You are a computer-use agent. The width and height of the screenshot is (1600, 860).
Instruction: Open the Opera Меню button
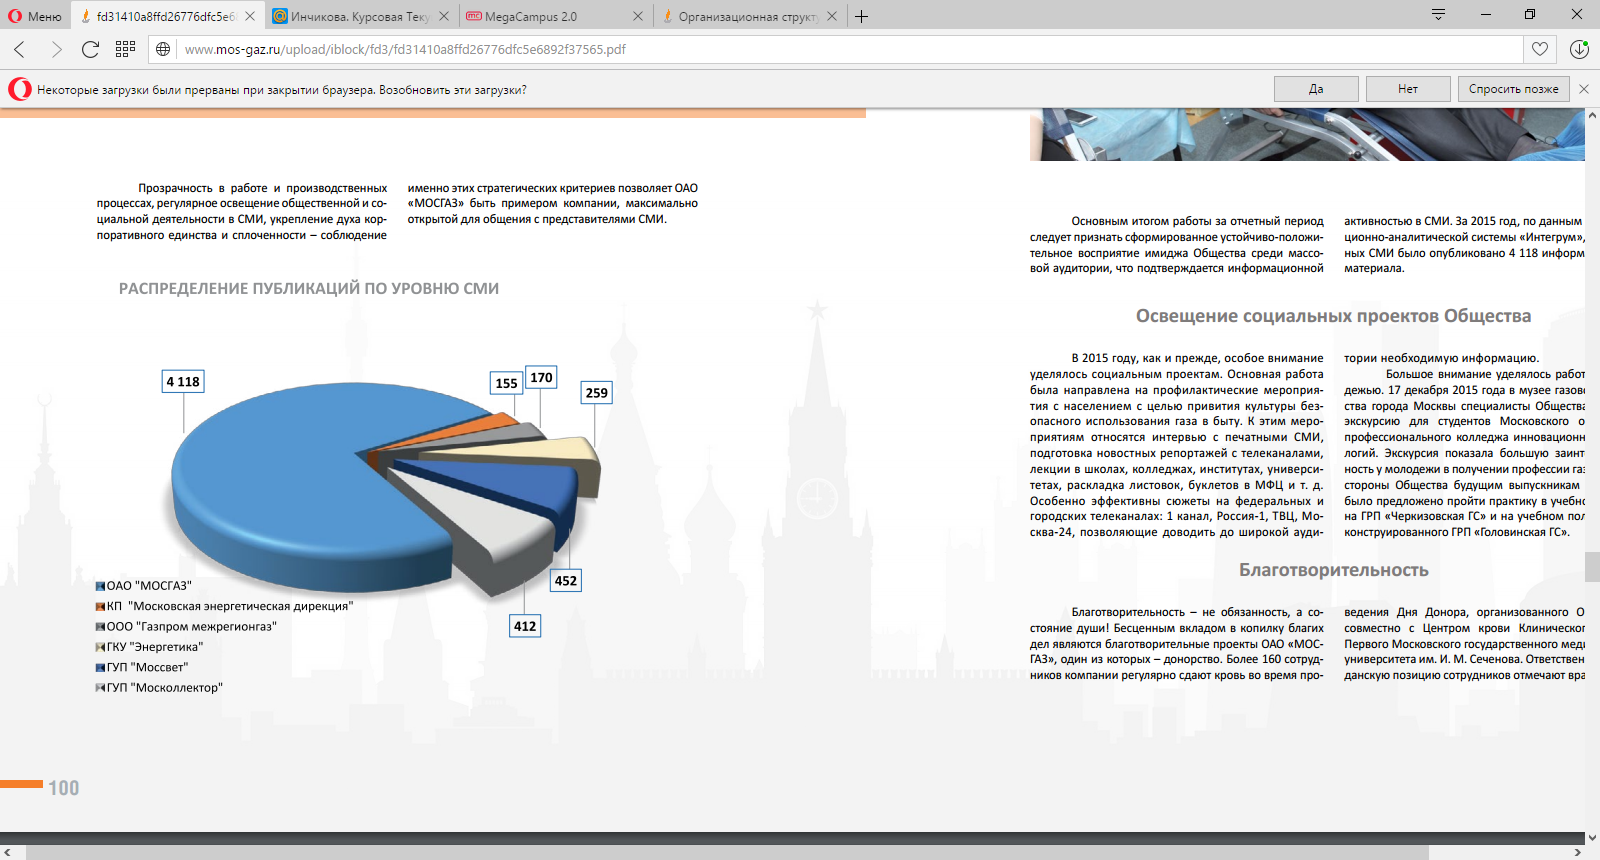coord(35,16)
